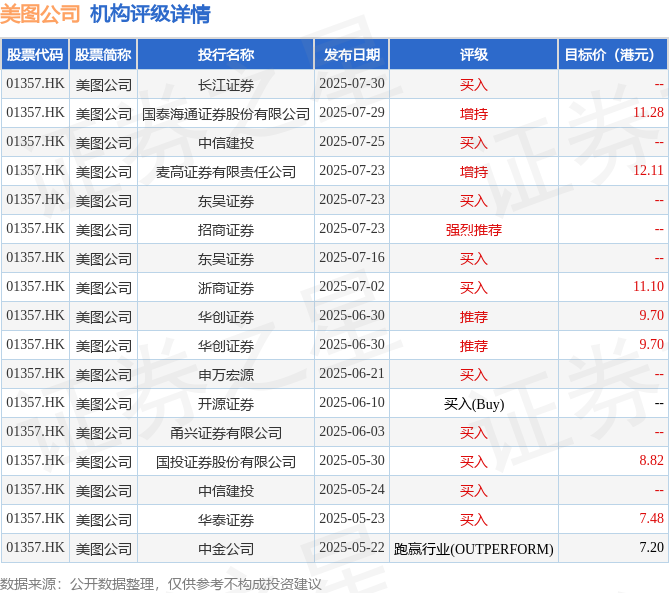Select the 长江证券 broker cell
This screenshot has width=669, height=593.
click(x=226, y=85)
